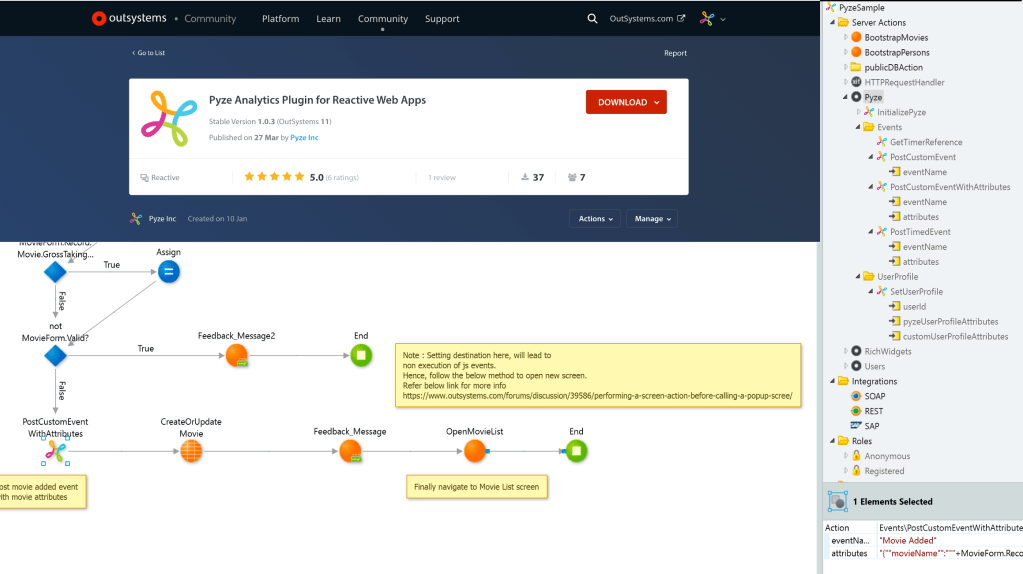The image size is (1023, 574).
Task: Click the OpenMovieList node
Action: (x=475, y=451)
